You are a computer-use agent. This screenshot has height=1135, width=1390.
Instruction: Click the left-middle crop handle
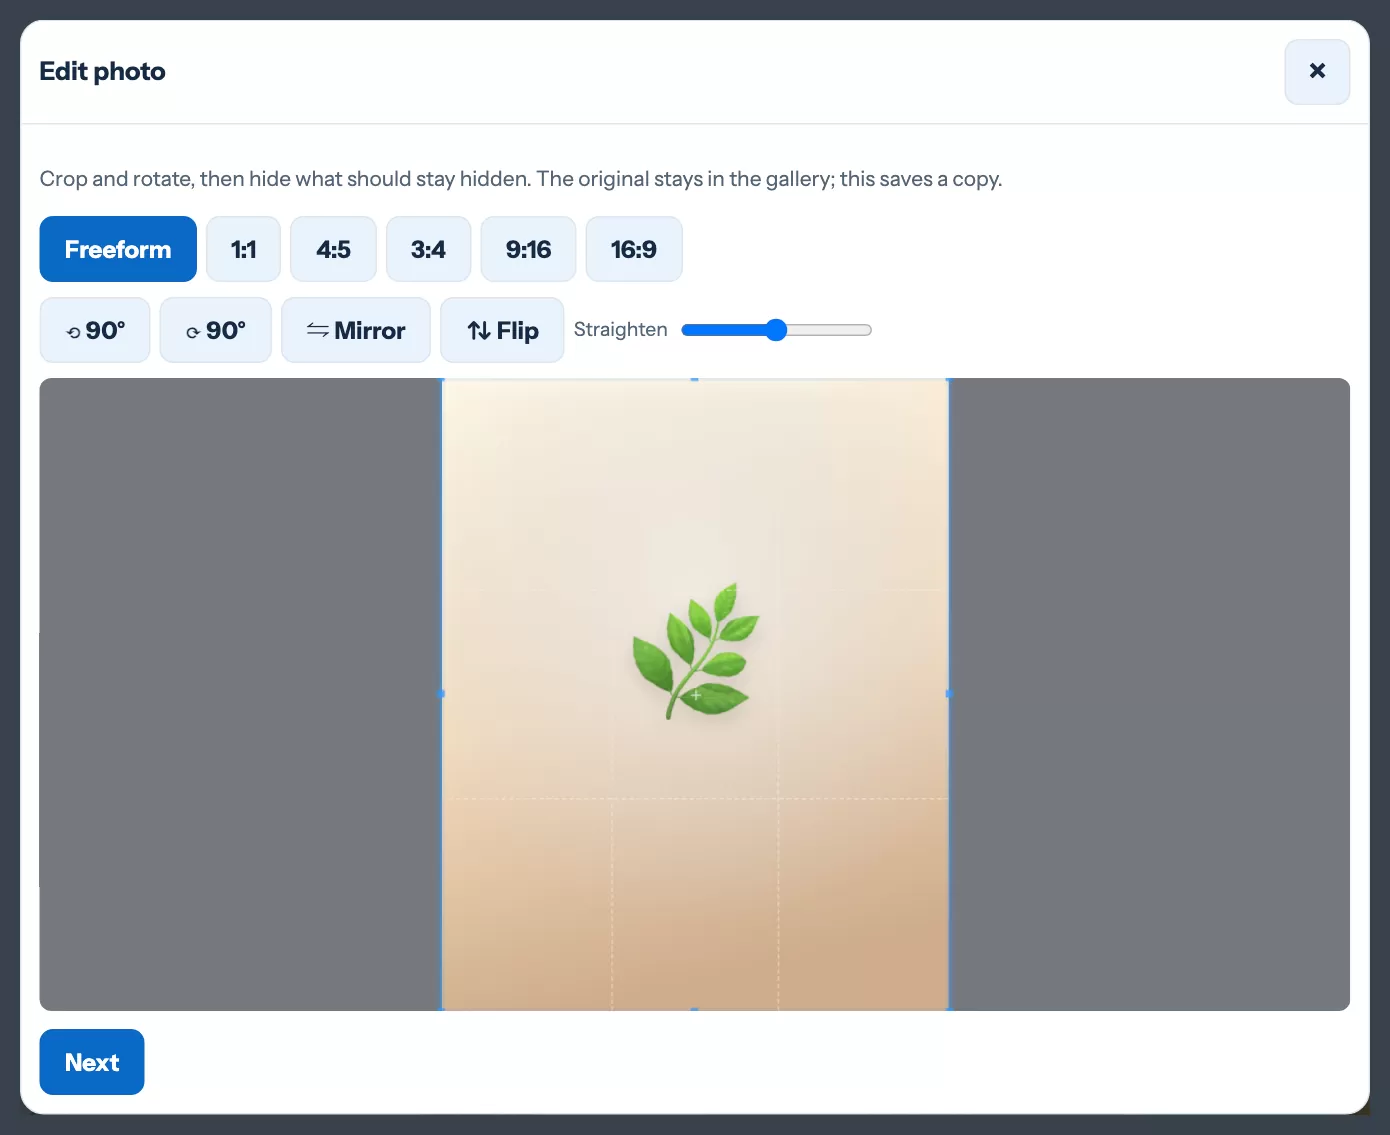pyautogui.click(x=442, y=693)
